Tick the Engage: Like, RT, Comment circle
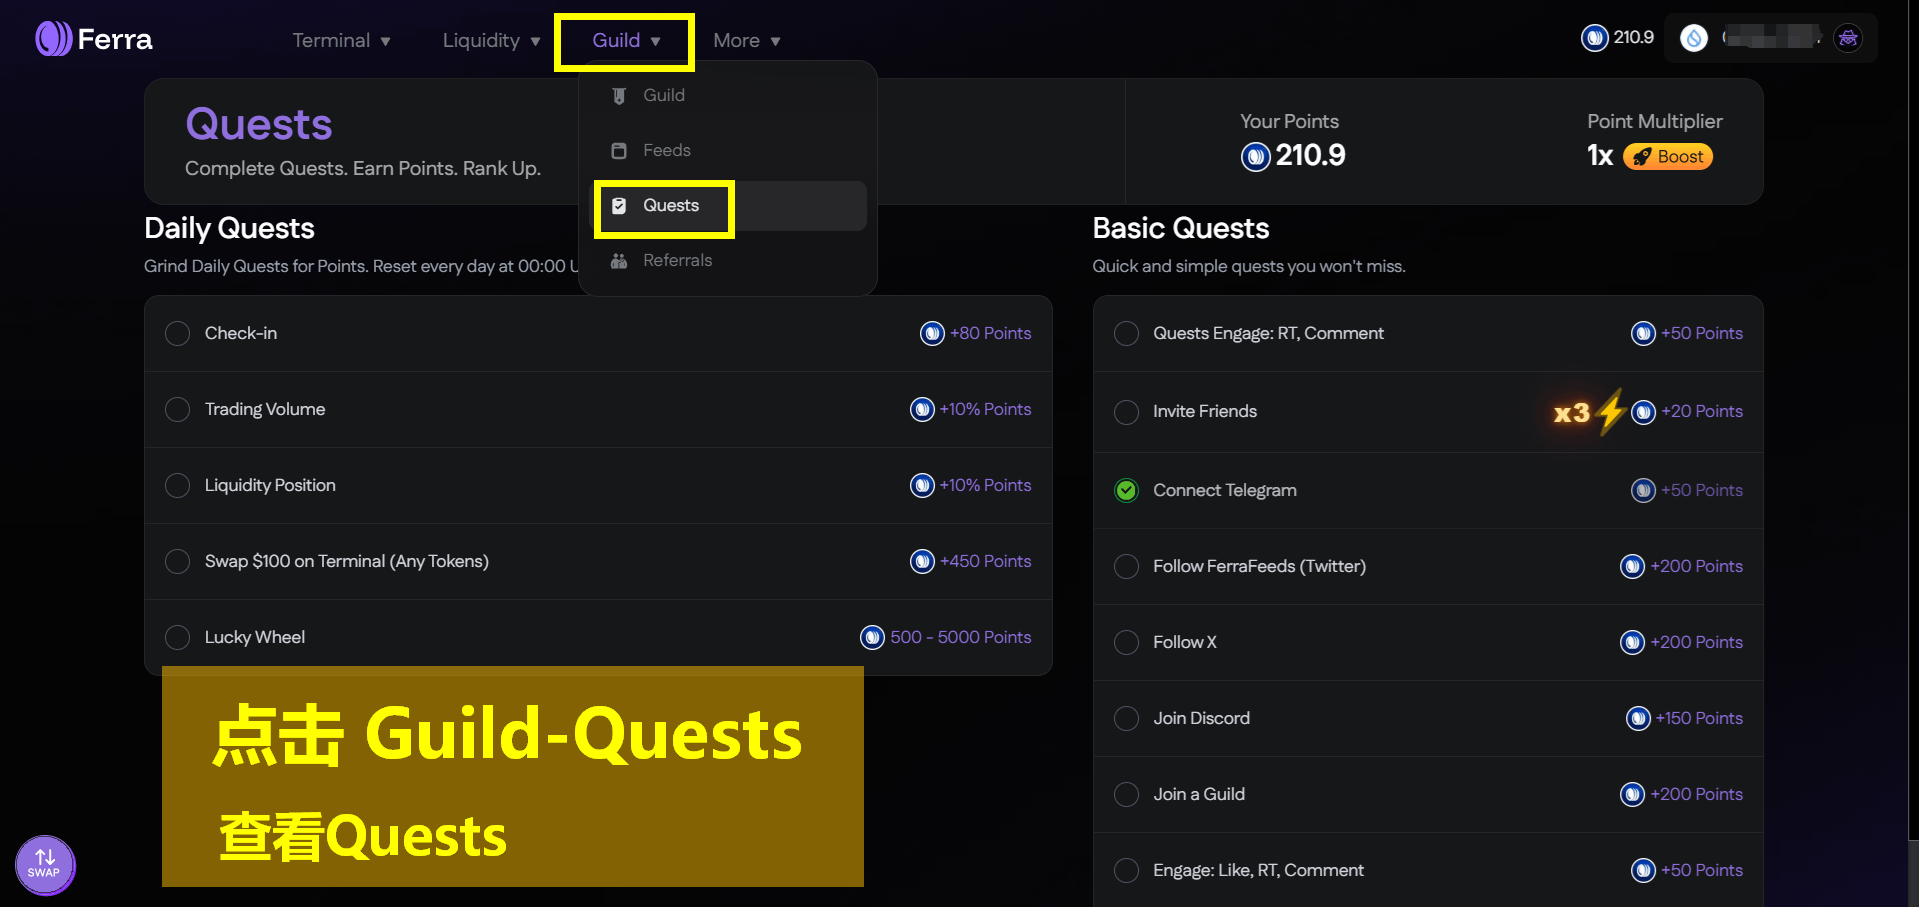The width and height of the screenshot is (1919, 907). [x=1126, y=870]
